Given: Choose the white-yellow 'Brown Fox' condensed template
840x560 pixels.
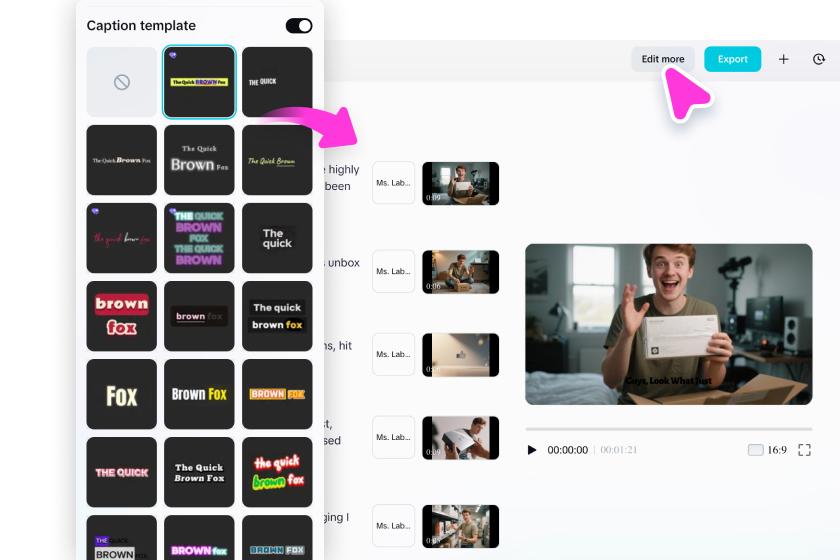Looking at the screenshot, I should 199,394.
